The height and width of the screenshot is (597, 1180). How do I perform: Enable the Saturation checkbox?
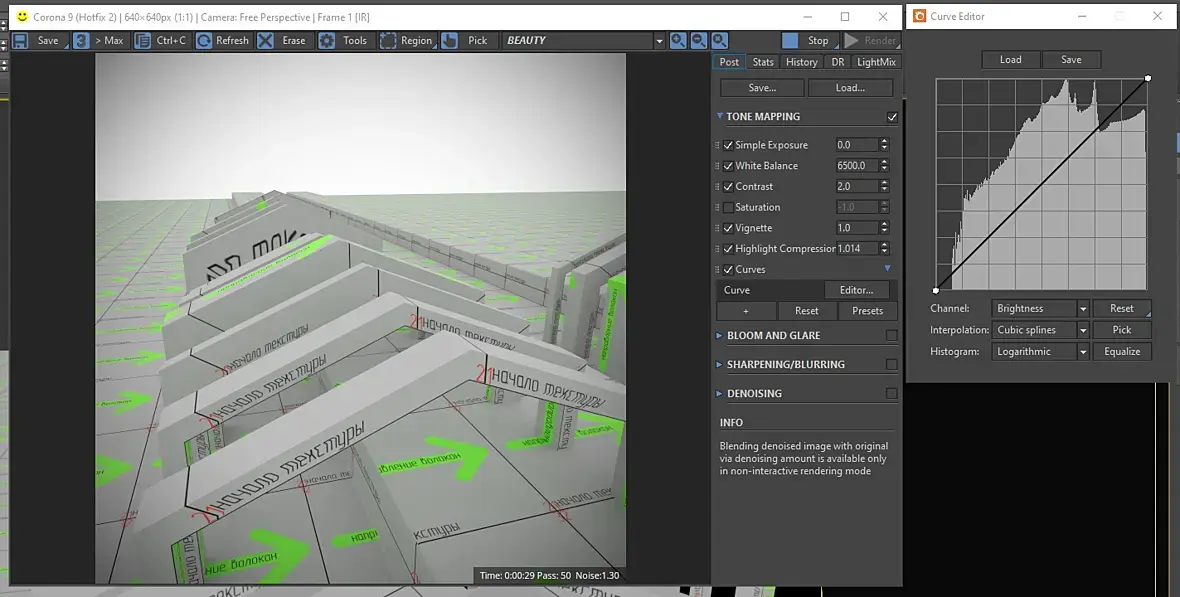point(728,207)
